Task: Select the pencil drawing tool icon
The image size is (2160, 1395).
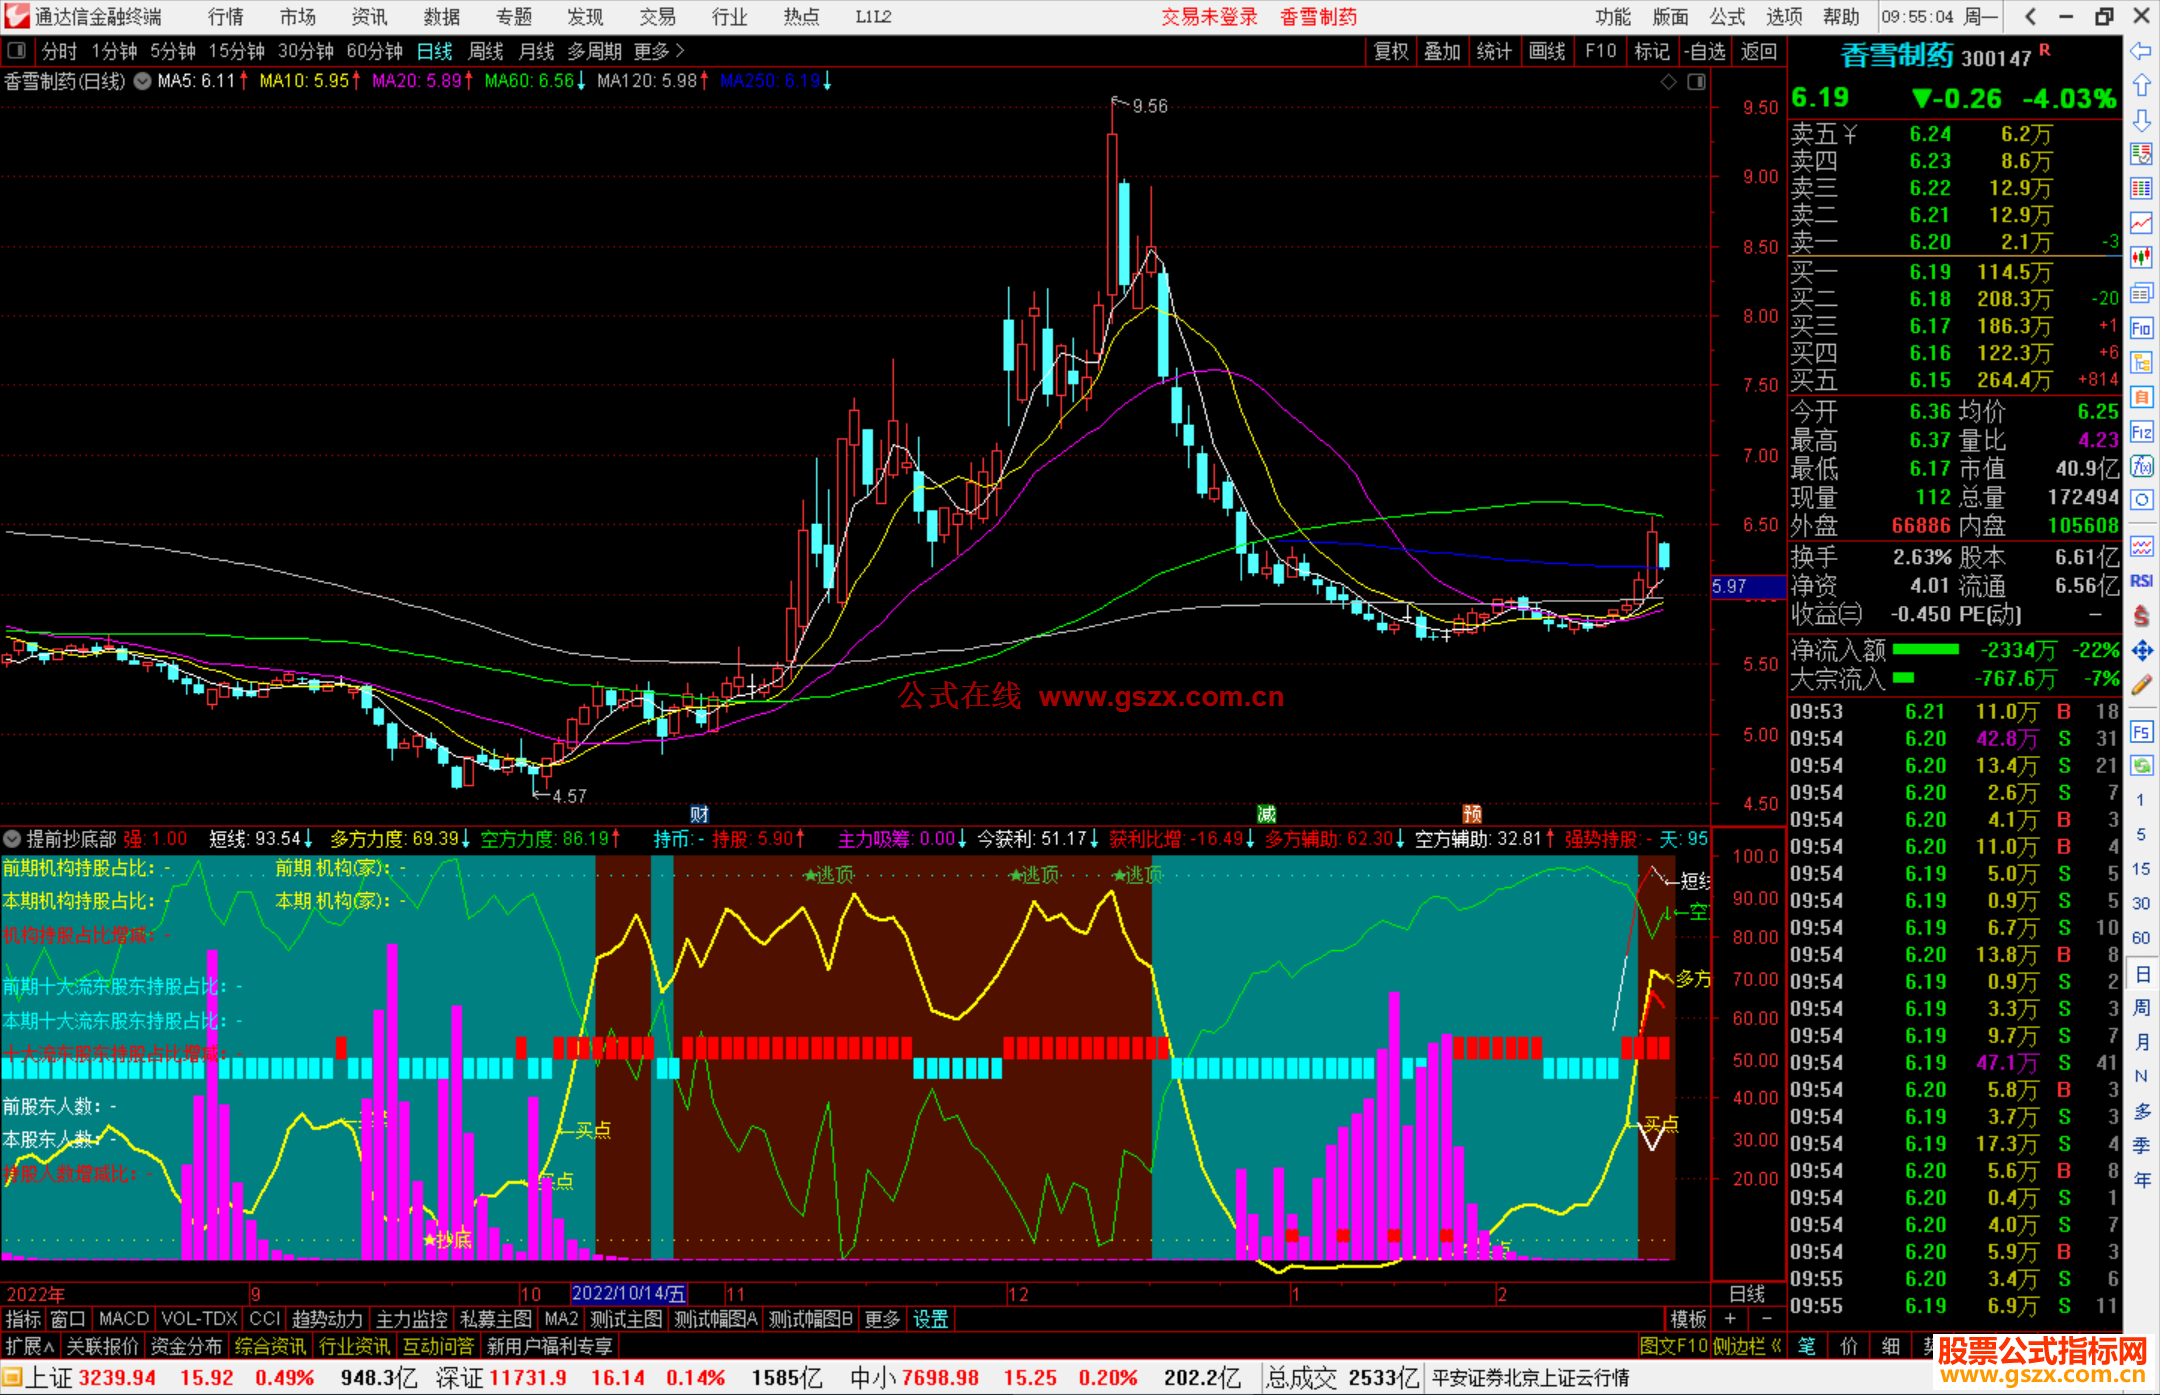Action: [x=2141, y=686]
